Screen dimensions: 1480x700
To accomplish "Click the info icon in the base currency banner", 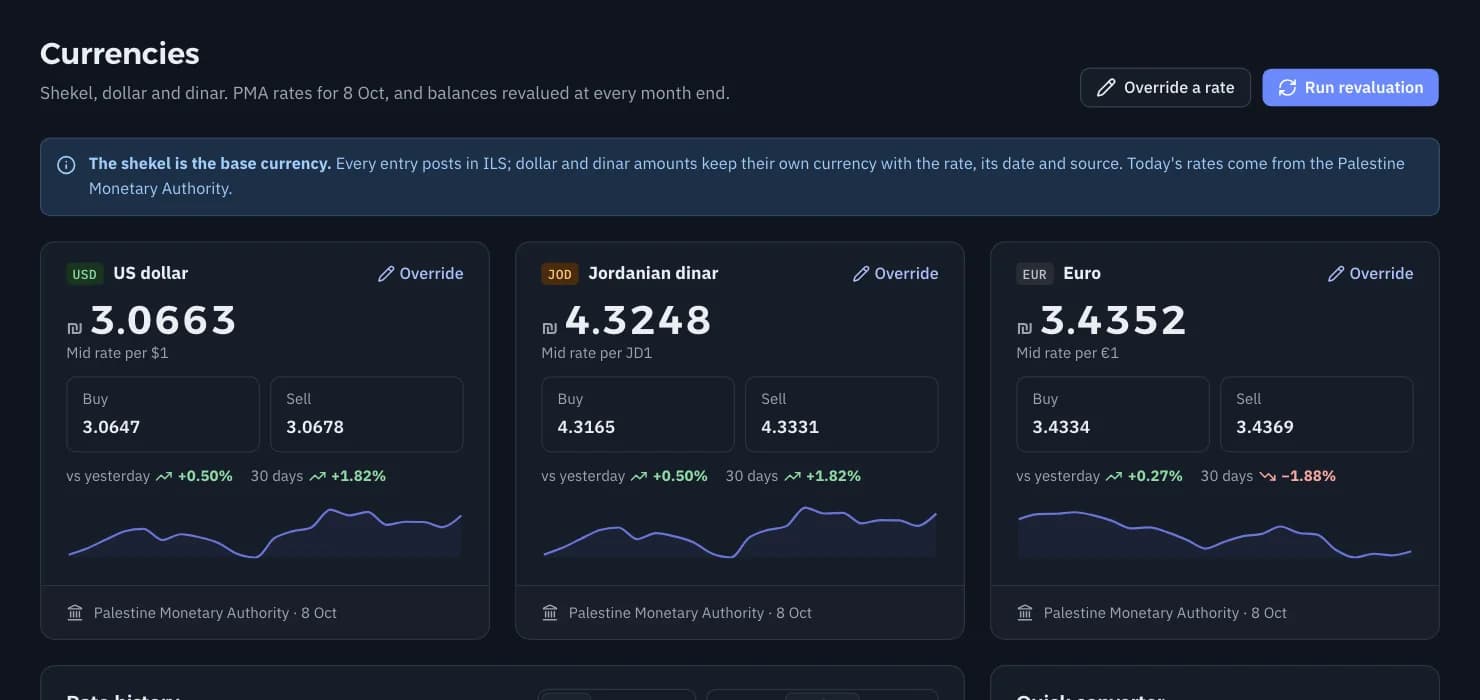I will click(66, 165).
